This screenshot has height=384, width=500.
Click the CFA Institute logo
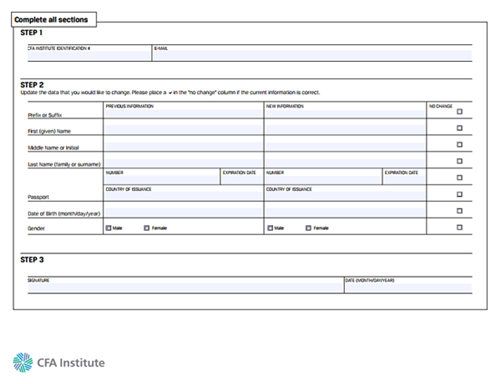coord(59,362)
